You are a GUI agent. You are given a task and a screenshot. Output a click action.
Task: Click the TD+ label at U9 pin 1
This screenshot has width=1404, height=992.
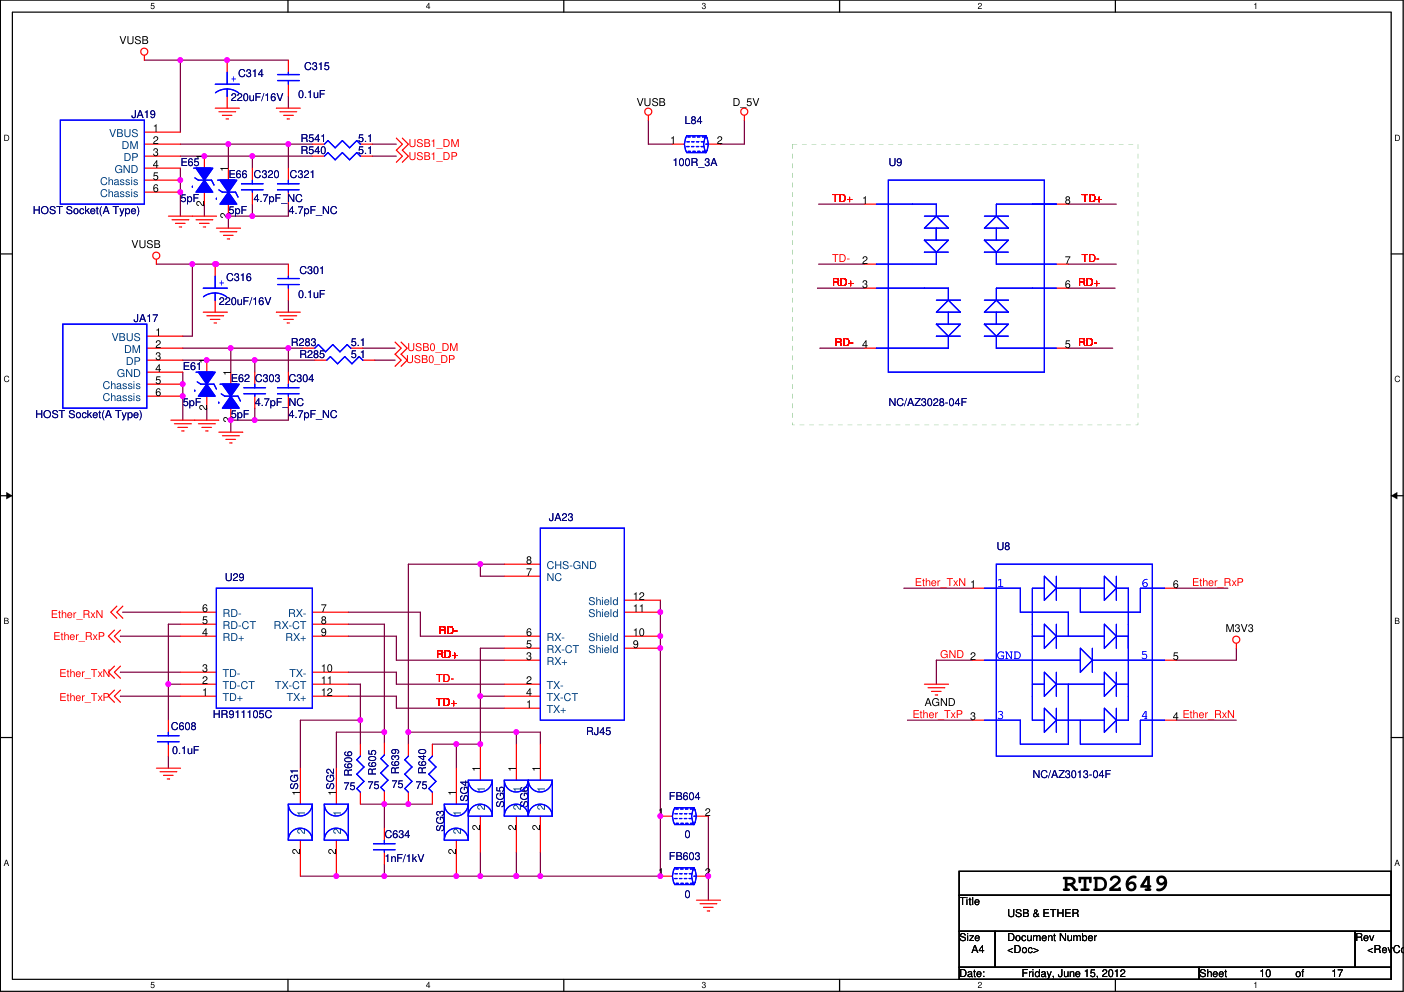click(x=843, y=199)
